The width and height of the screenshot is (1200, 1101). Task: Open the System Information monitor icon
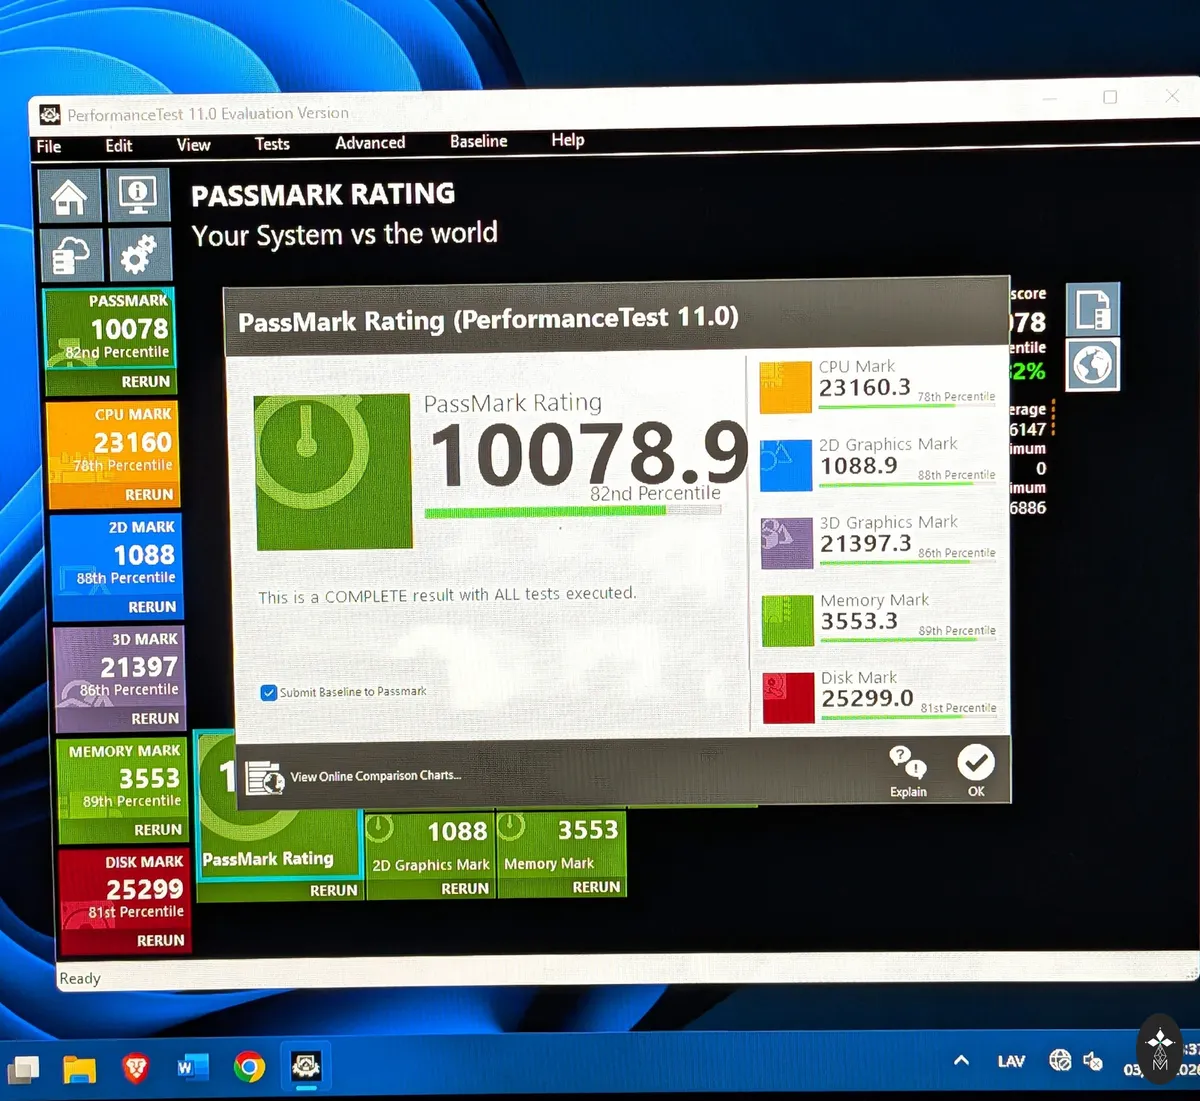point(138,195)
